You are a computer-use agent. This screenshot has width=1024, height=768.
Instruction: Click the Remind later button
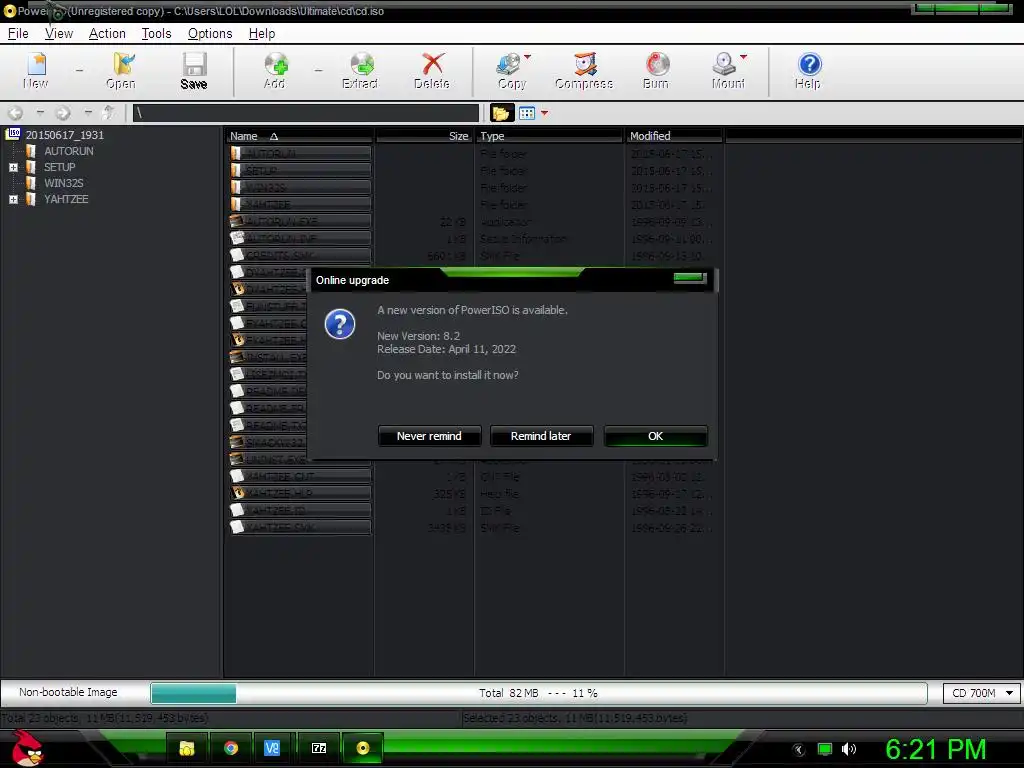(541, 436)
